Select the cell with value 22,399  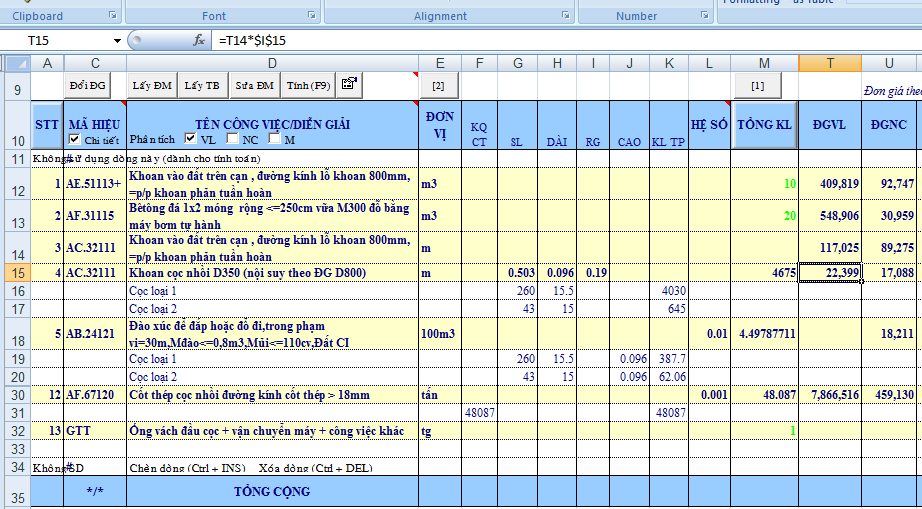[830, 273]
